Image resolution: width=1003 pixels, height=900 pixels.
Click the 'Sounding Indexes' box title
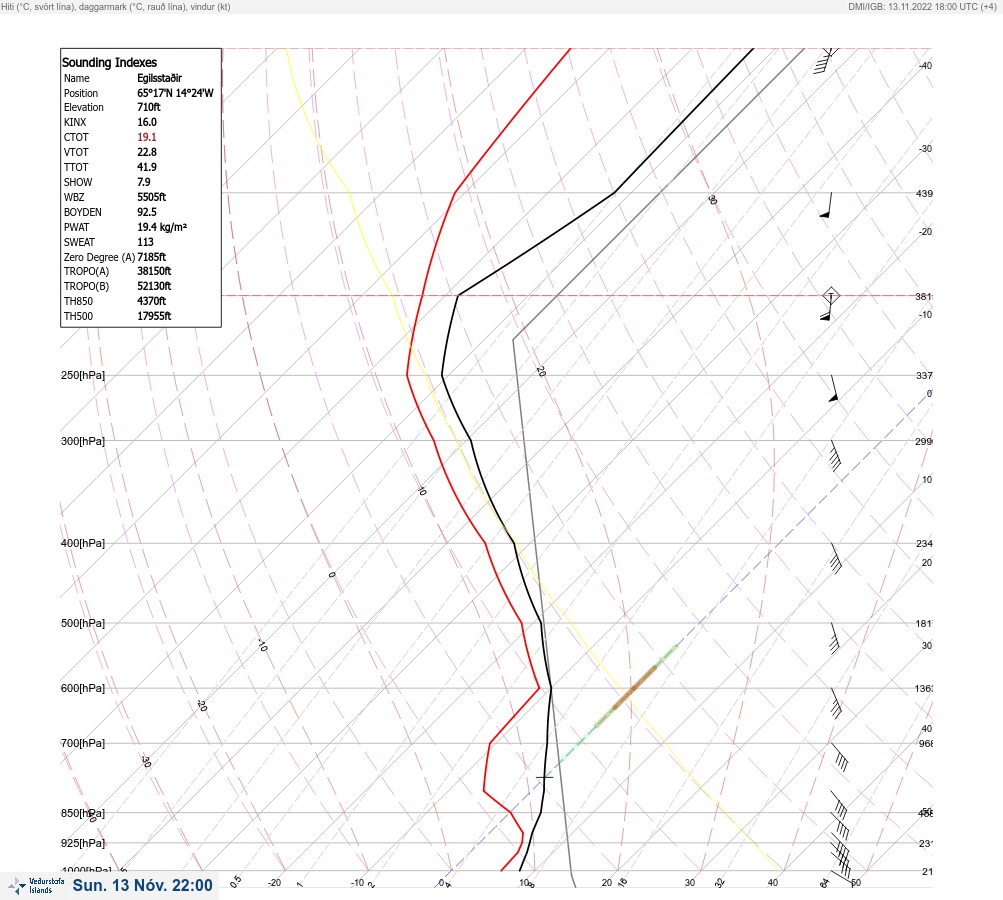(x=109, y=62)
